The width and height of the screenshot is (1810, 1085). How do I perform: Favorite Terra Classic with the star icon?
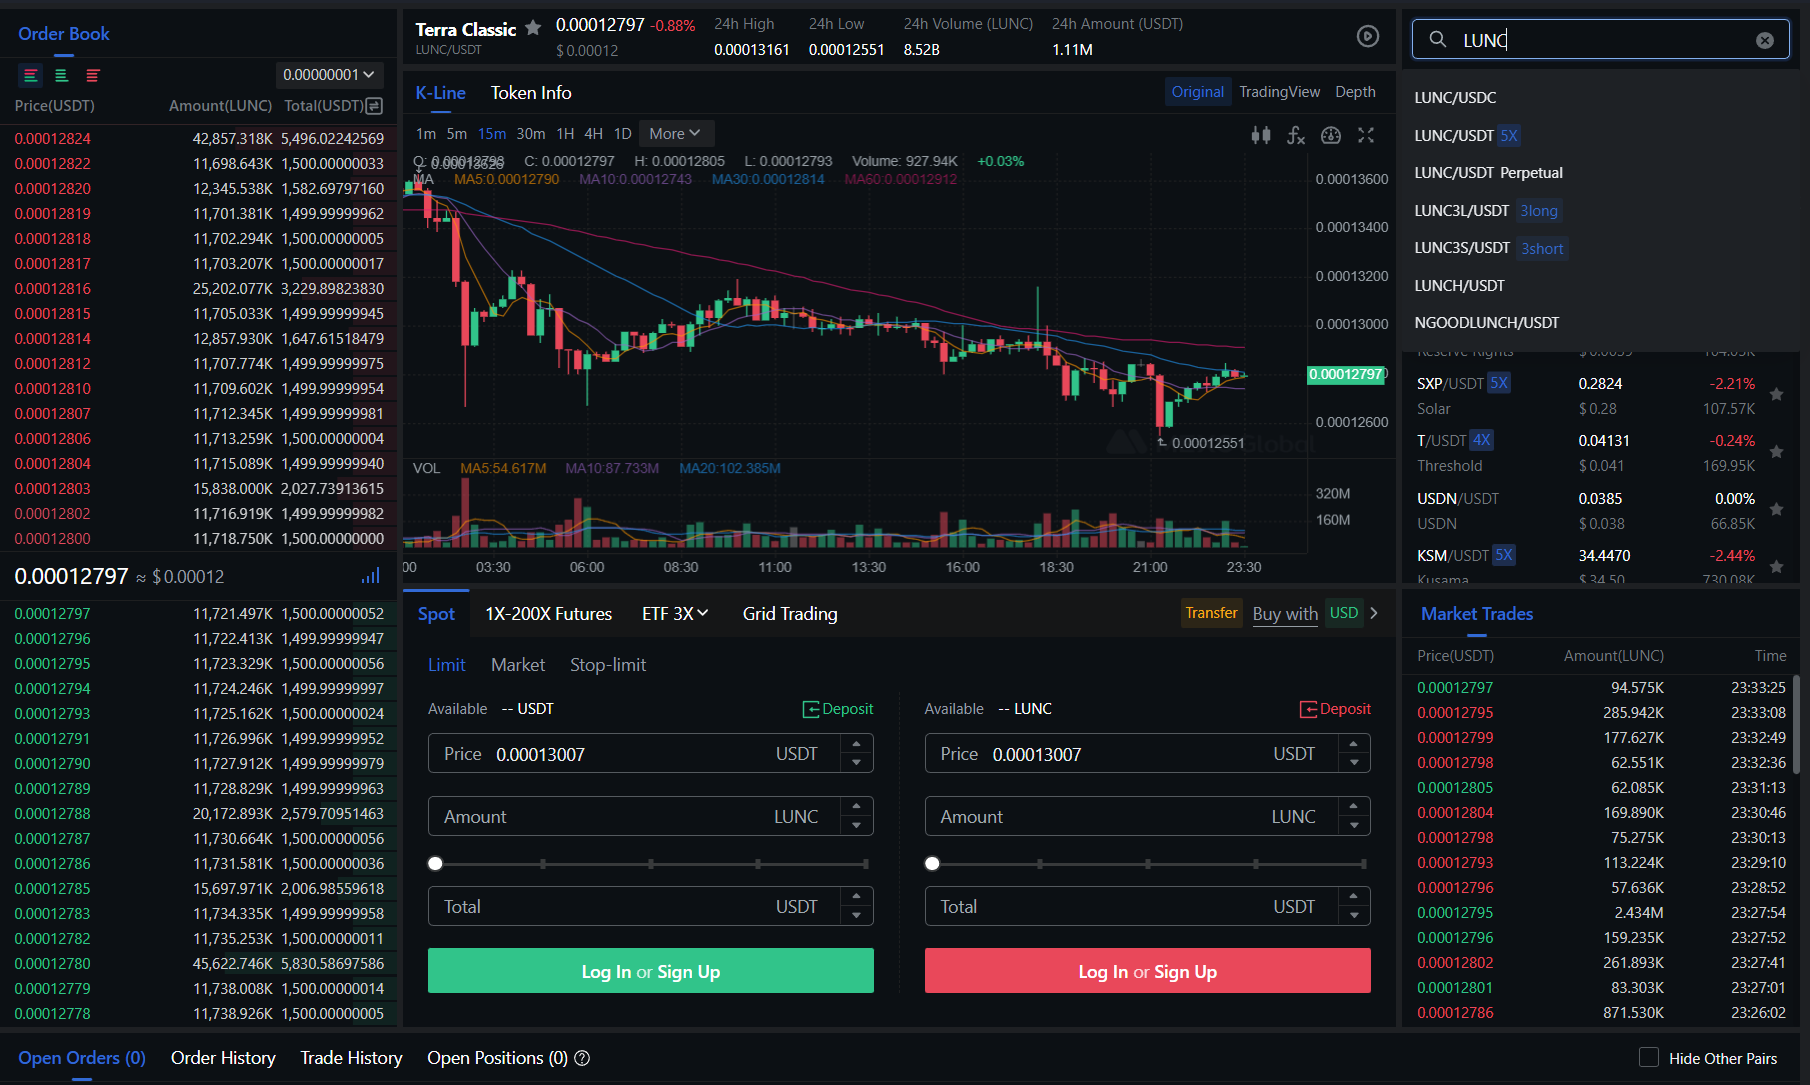(533, 28)
